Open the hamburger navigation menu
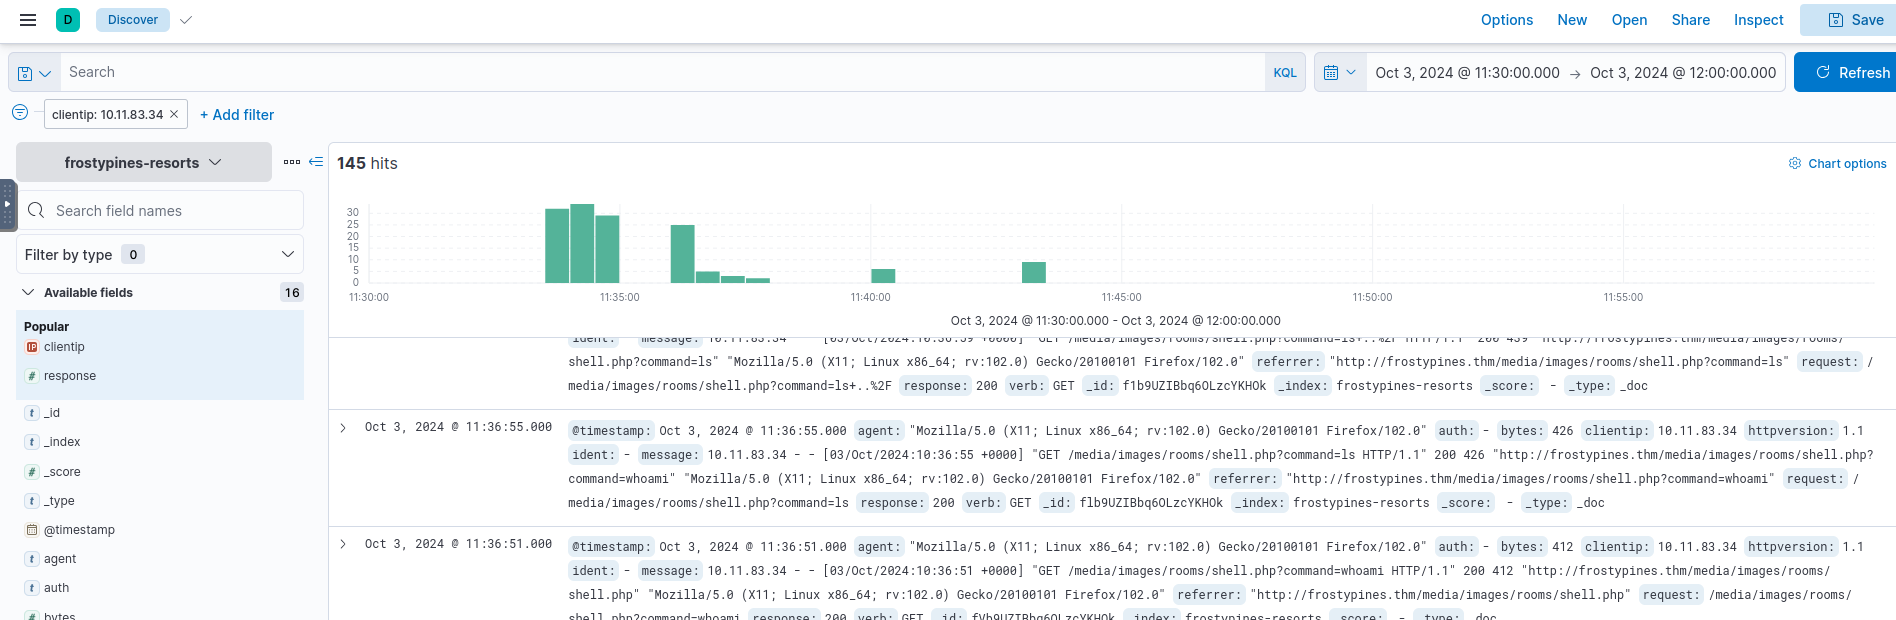Image resolution: width=1896 pixels, height=620 pixels. coord(28,20)
